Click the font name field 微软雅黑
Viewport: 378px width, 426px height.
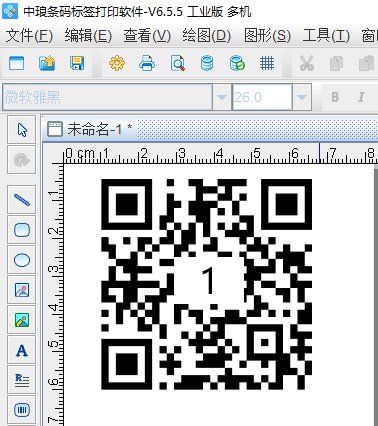pos(107,97)
